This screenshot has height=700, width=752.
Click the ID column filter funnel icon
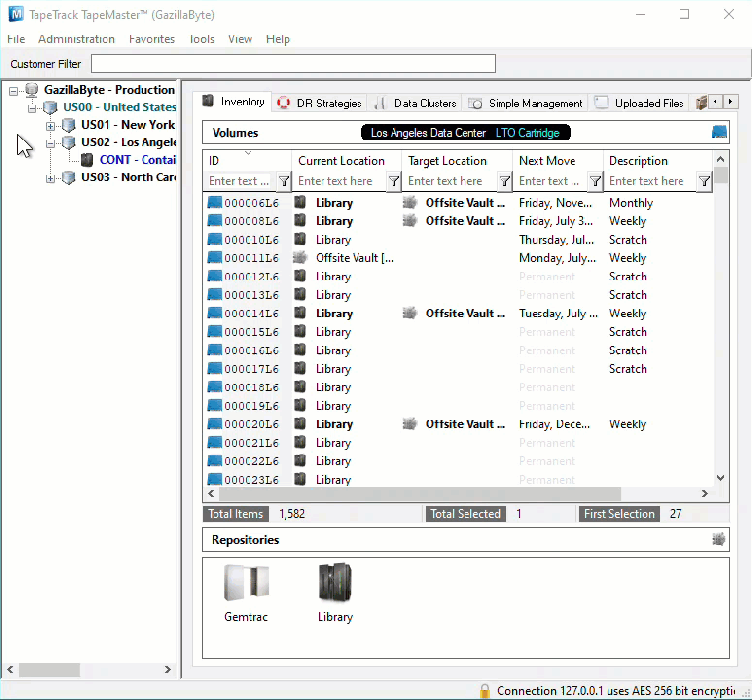pyautogui.click(x=284, y=181)
